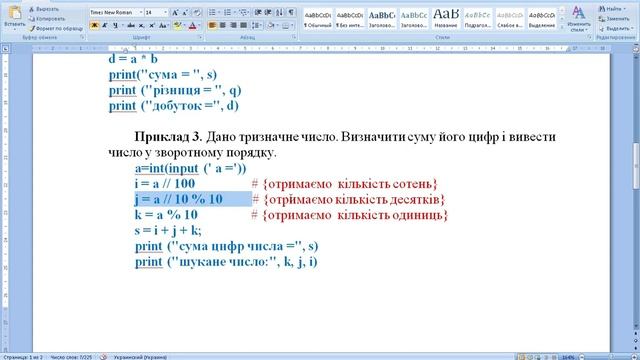Image resolution: width=640 pixels, height=360 pixels.
Task: Apply the Название style
Action: (x=446, y=19)
